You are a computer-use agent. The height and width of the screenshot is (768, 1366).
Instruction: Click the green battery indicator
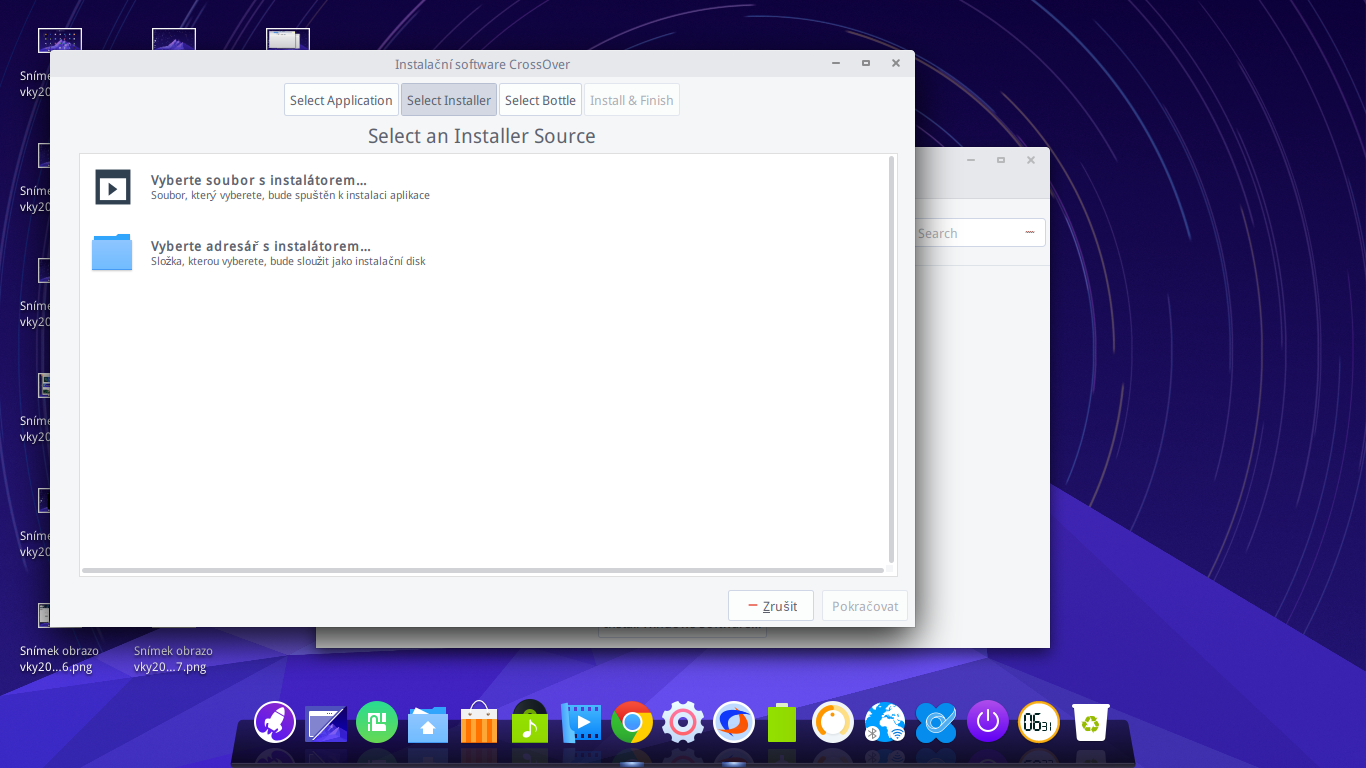tap(782, 722)
